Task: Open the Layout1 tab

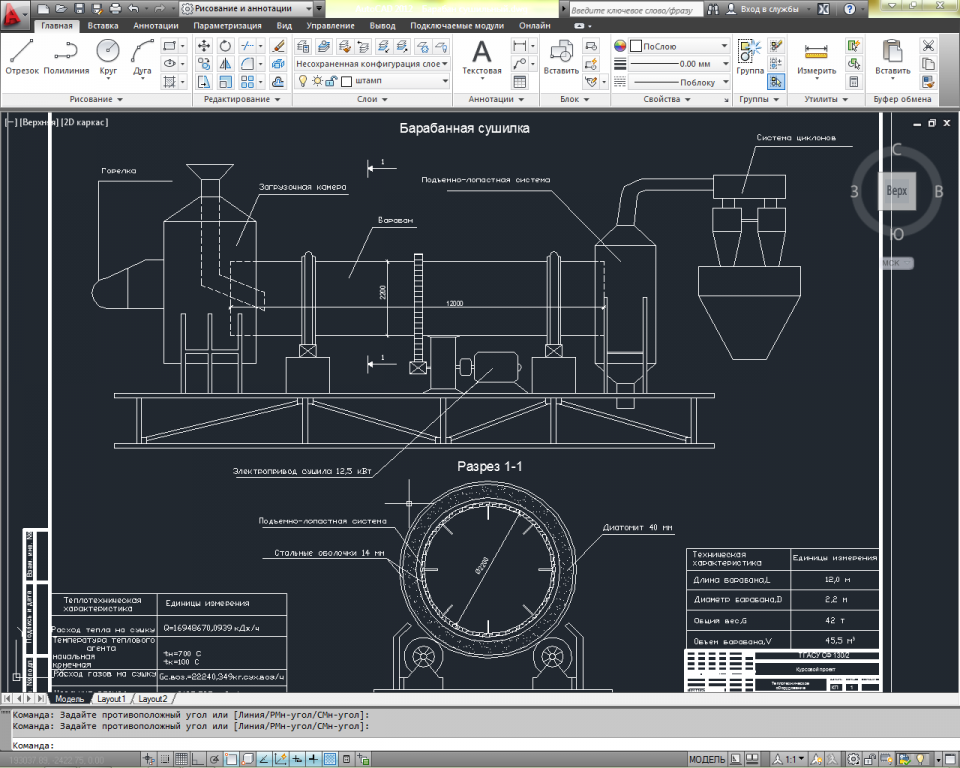Action: (111, 699)
